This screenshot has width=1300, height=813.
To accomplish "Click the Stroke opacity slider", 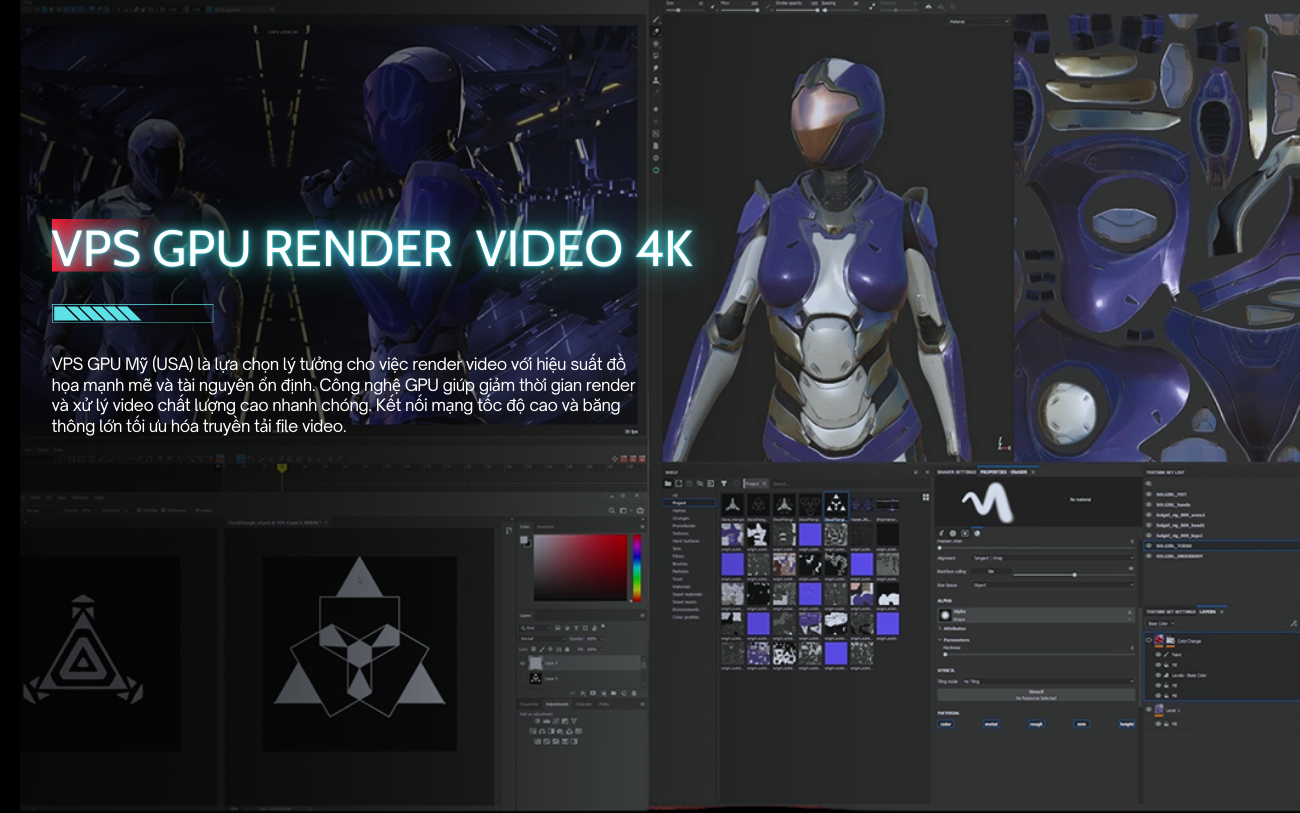I will click(797, 10).
